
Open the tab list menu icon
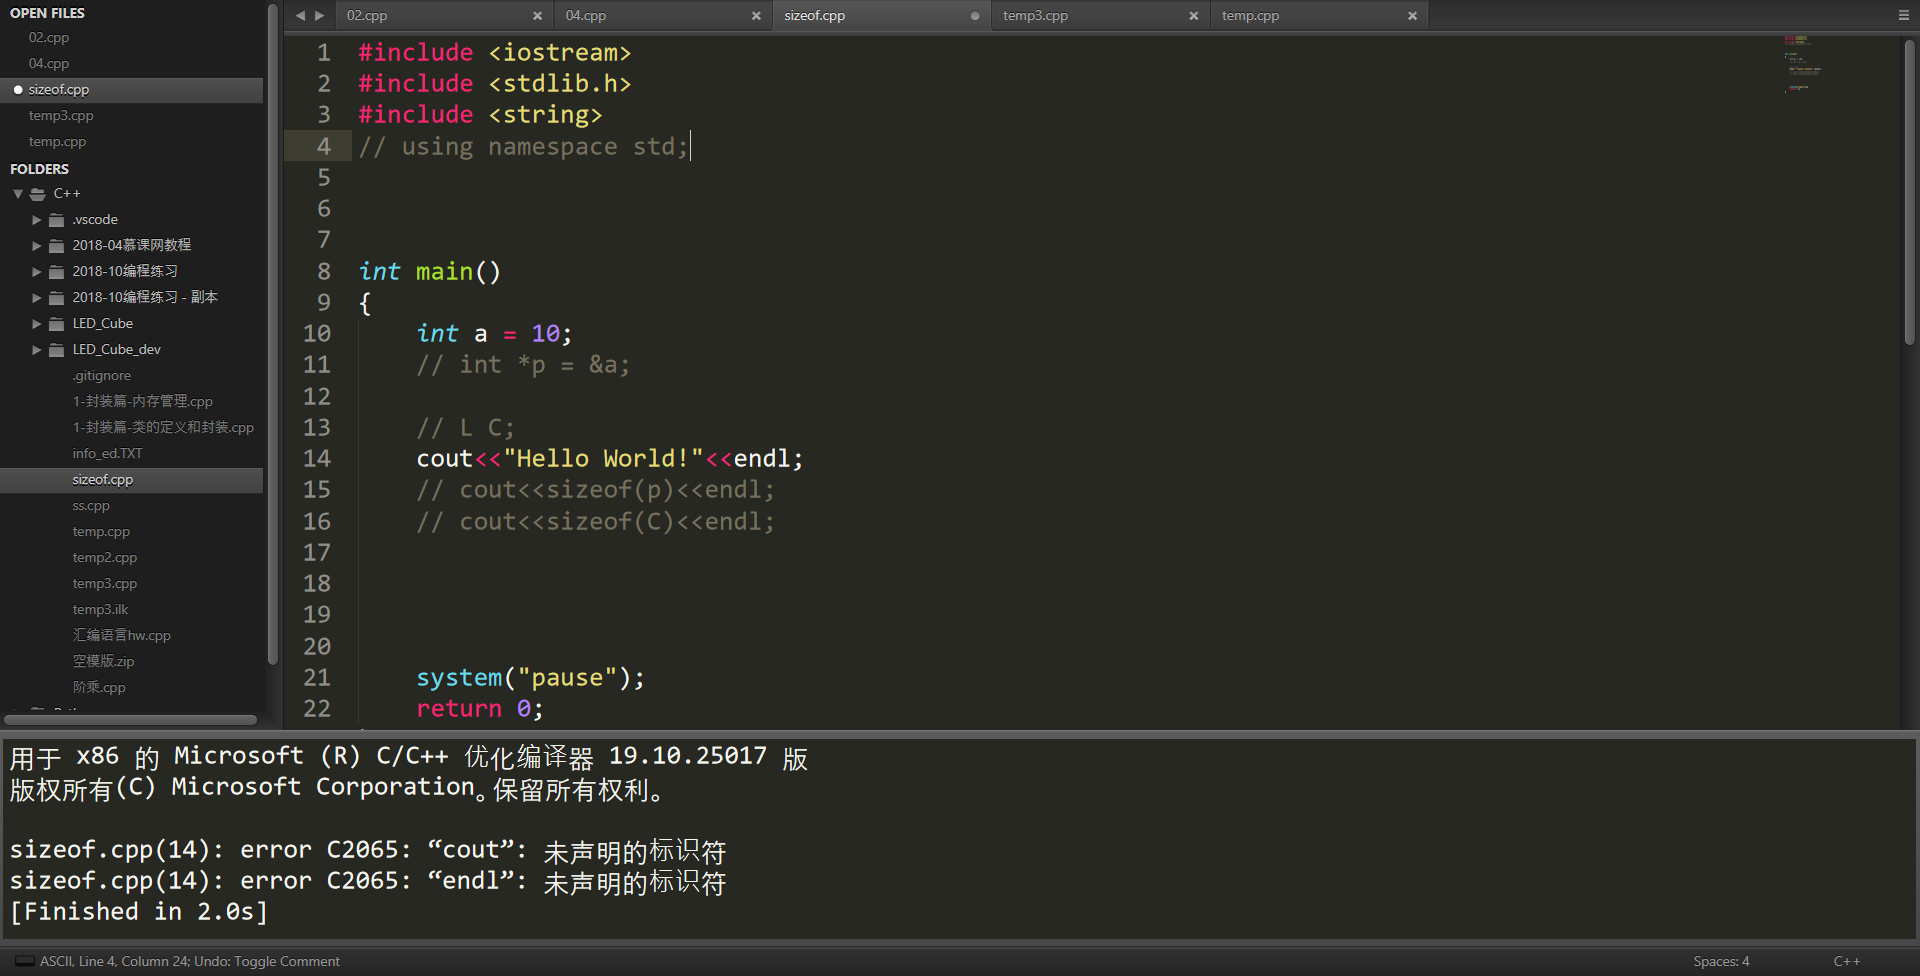pyautogui.click(x=1903, y=15)
